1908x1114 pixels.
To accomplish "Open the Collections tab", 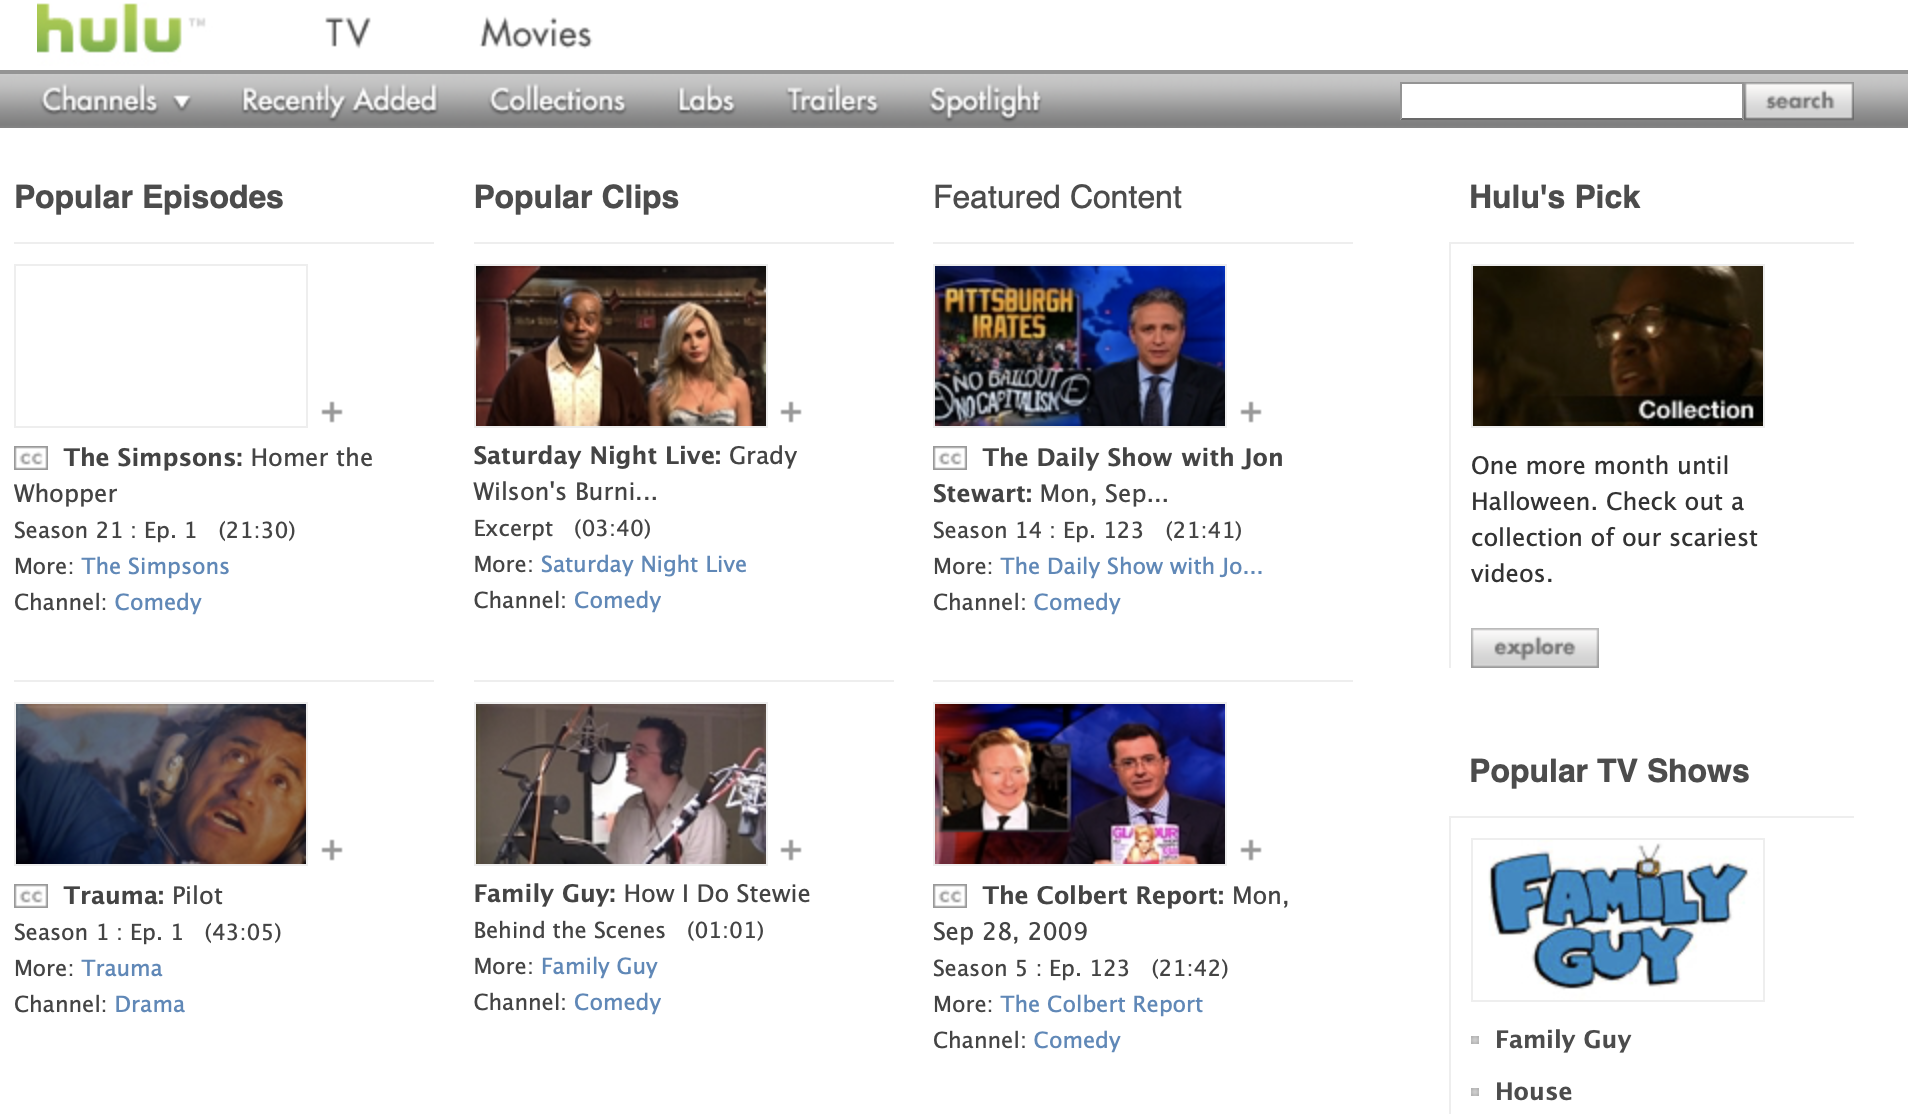I will 557,100.
